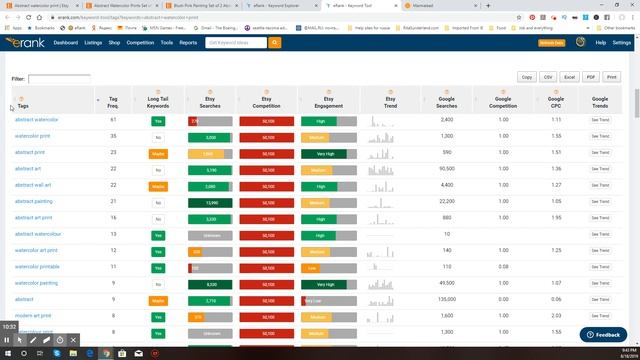Sort table by Tag Freq. header
This screenshot has height=360, width=640.
coord(113,102)
